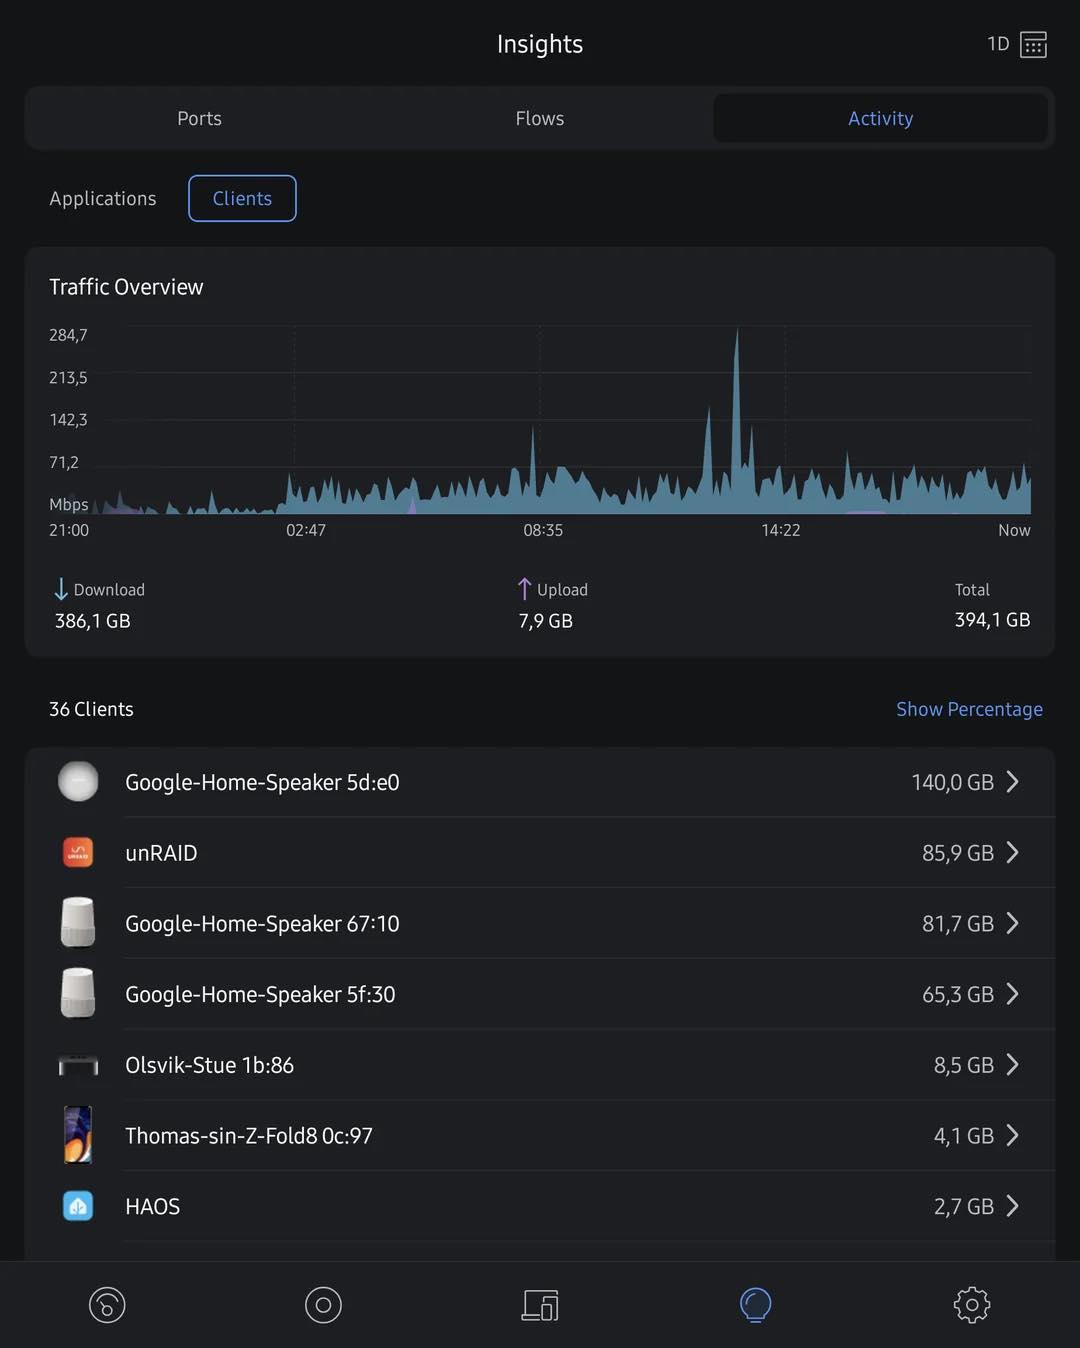The height and width of the screenshot is (1348, 1080).
Task: Tap the Olsvik-Stue 1b:86 device icon
Action: [78, 1065]
